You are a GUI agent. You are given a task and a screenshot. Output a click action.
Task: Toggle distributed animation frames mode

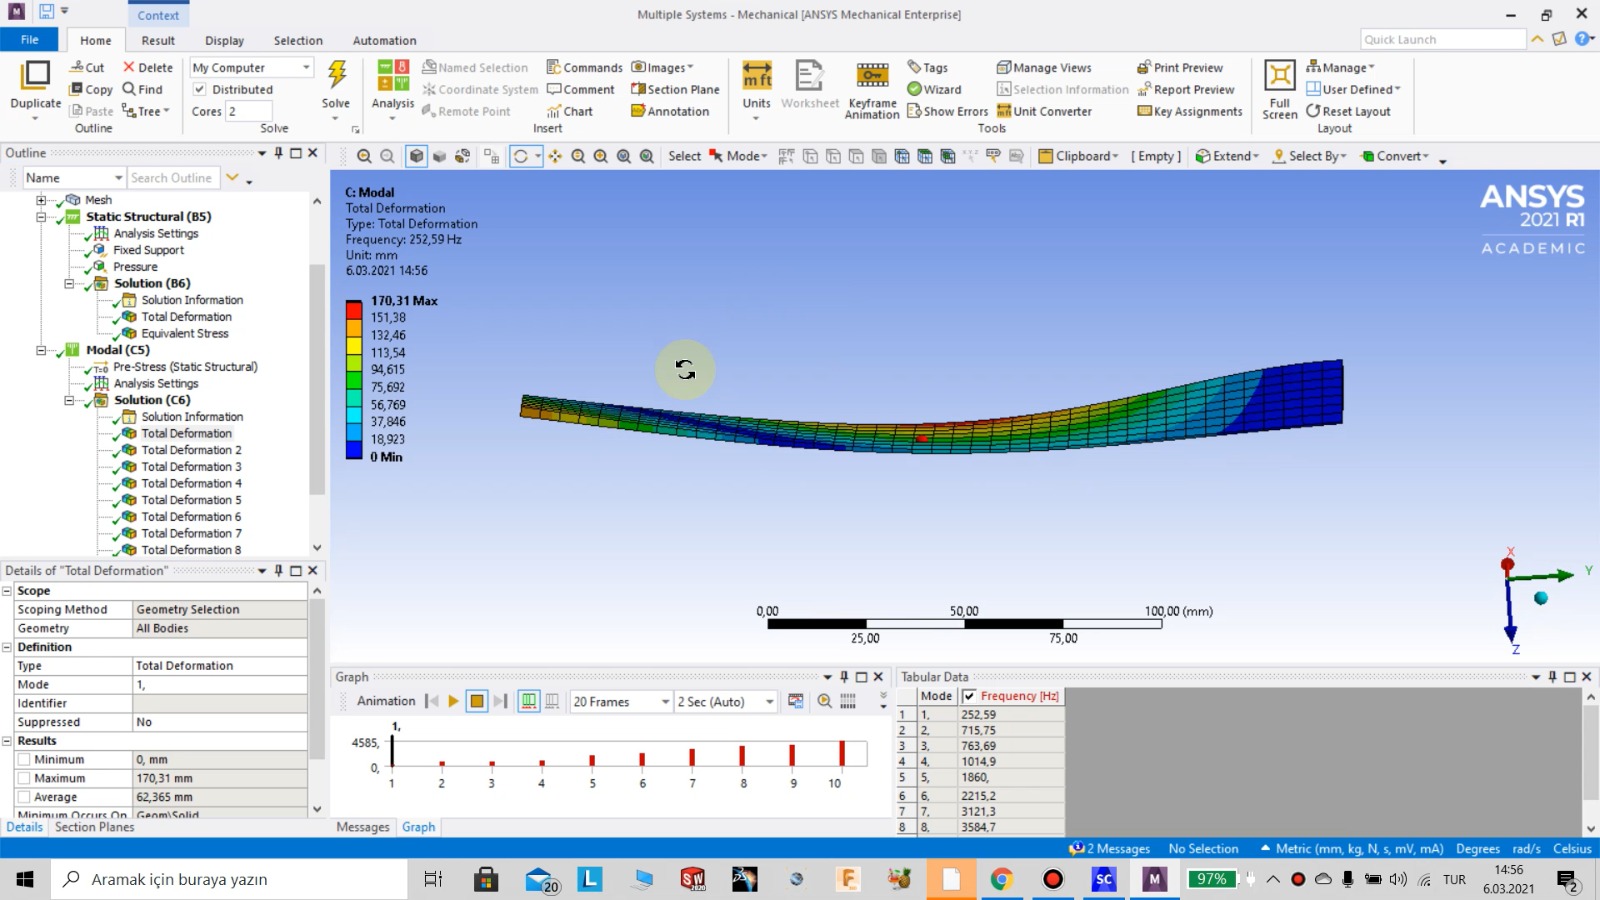tap(529, 701)
